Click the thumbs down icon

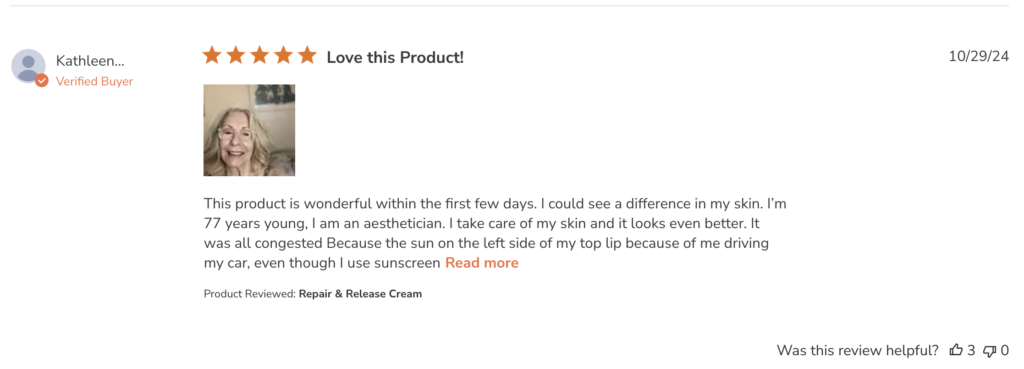(990, 351)
